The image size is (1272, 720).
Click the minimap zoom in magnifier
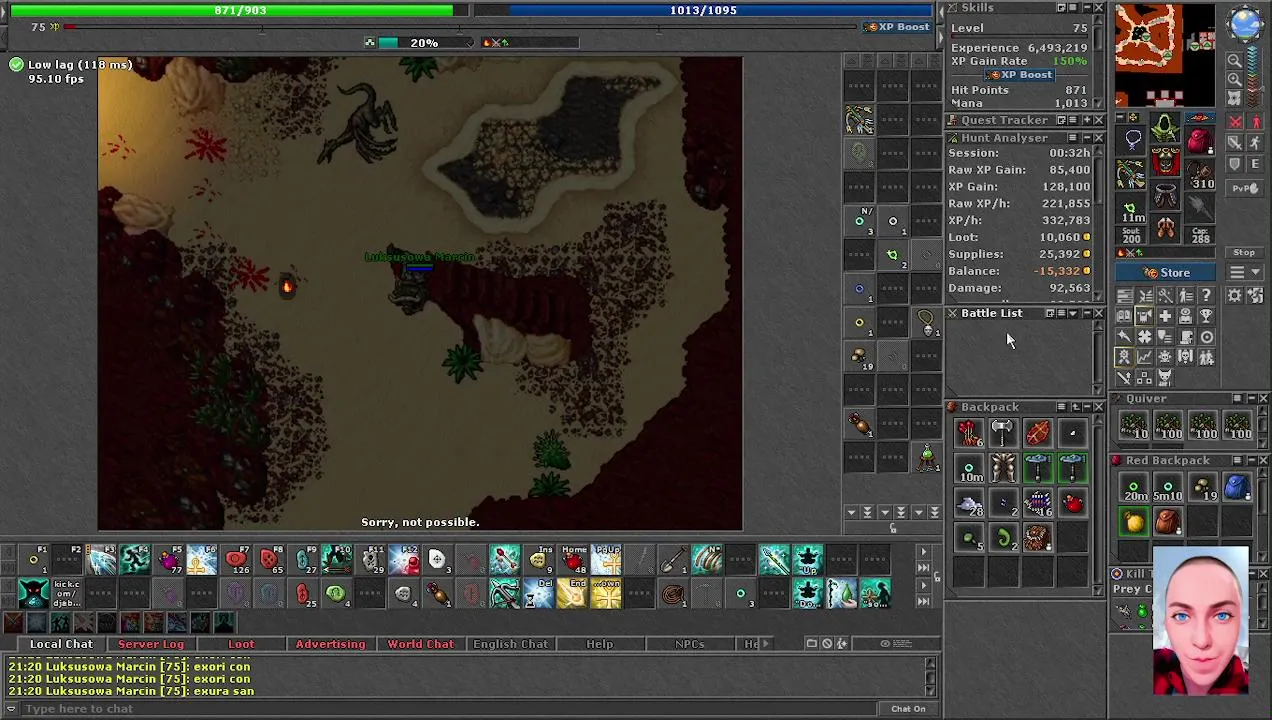(x=1234, y=79)
